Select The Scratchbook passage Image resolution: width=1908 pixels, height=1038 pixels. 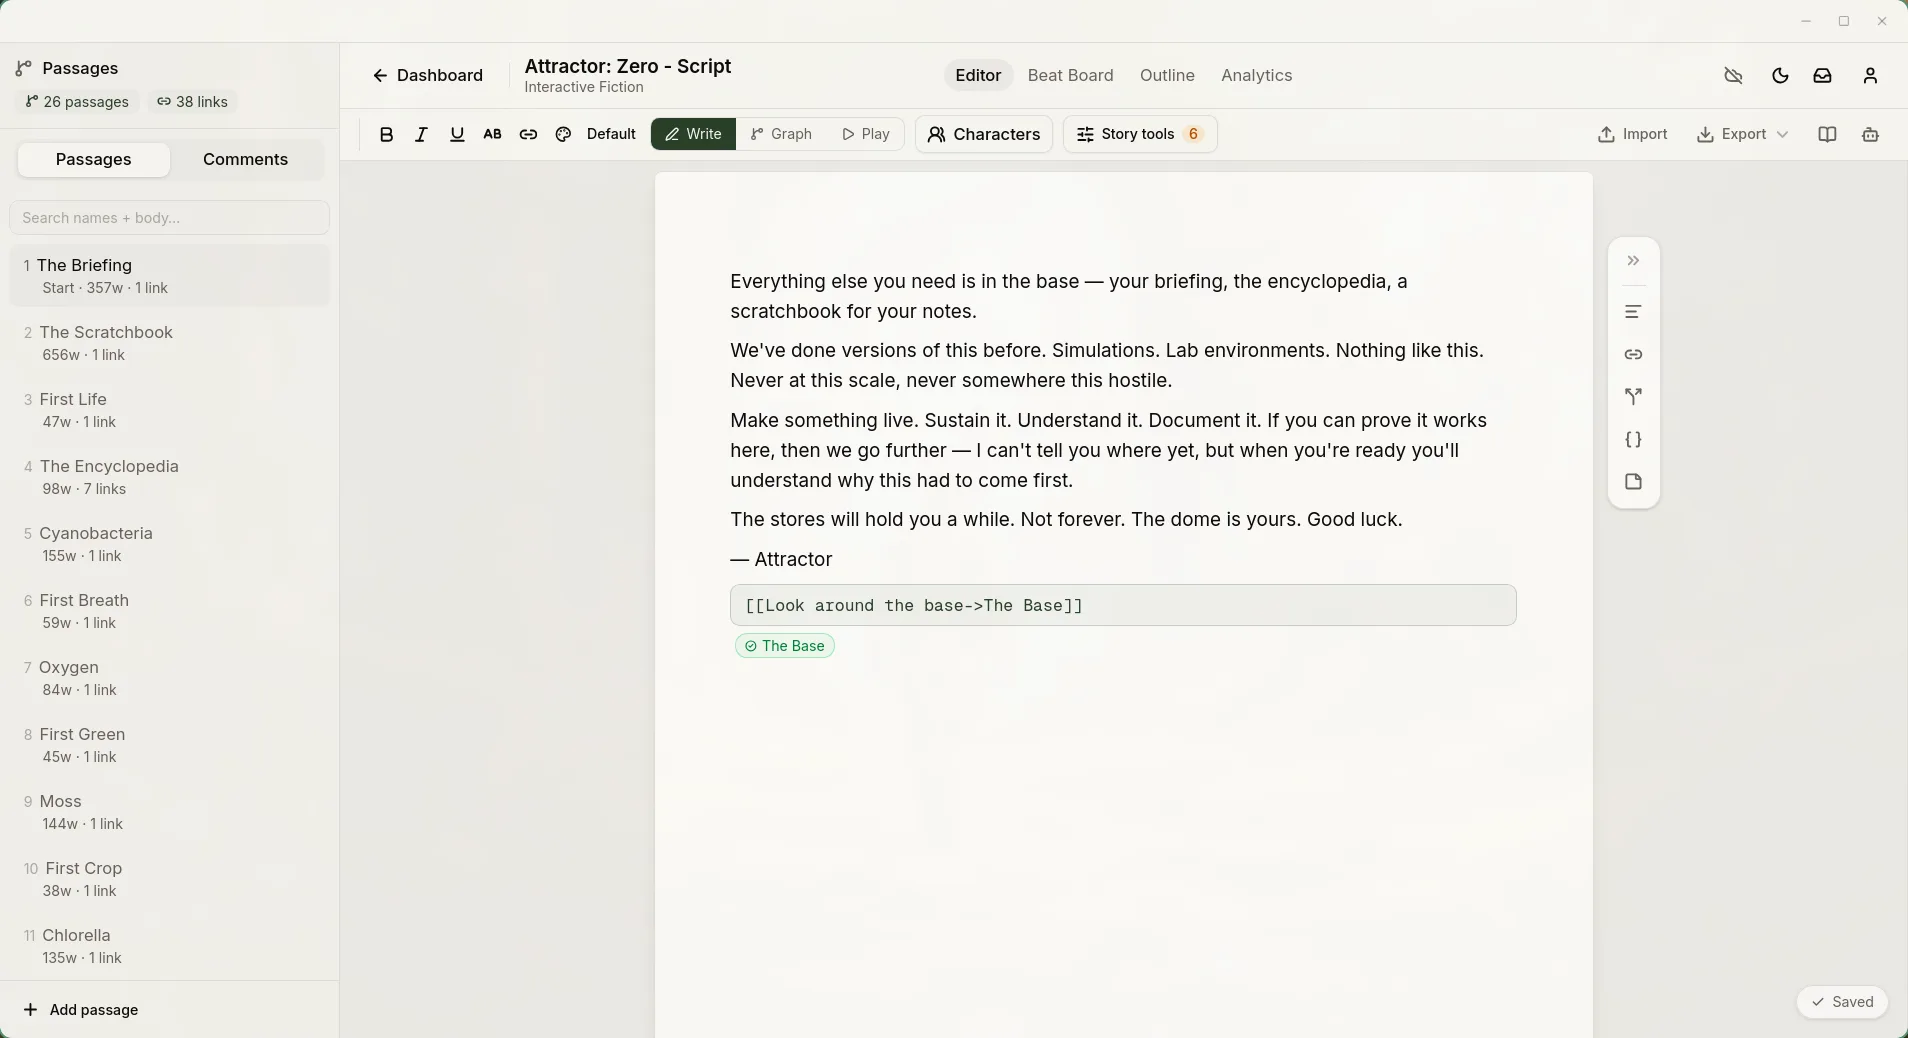[169, 343]
